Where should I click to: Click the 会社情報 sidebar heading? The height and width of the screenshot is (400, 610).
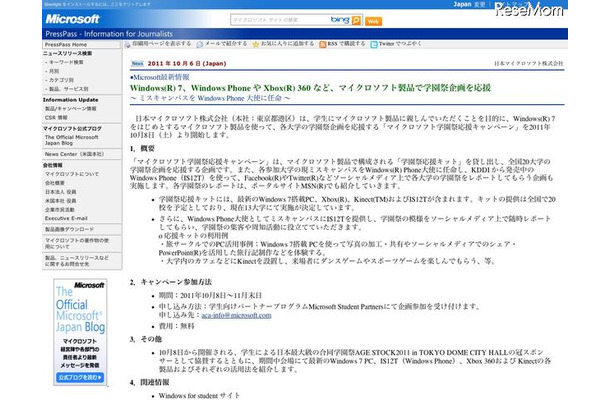53,165
